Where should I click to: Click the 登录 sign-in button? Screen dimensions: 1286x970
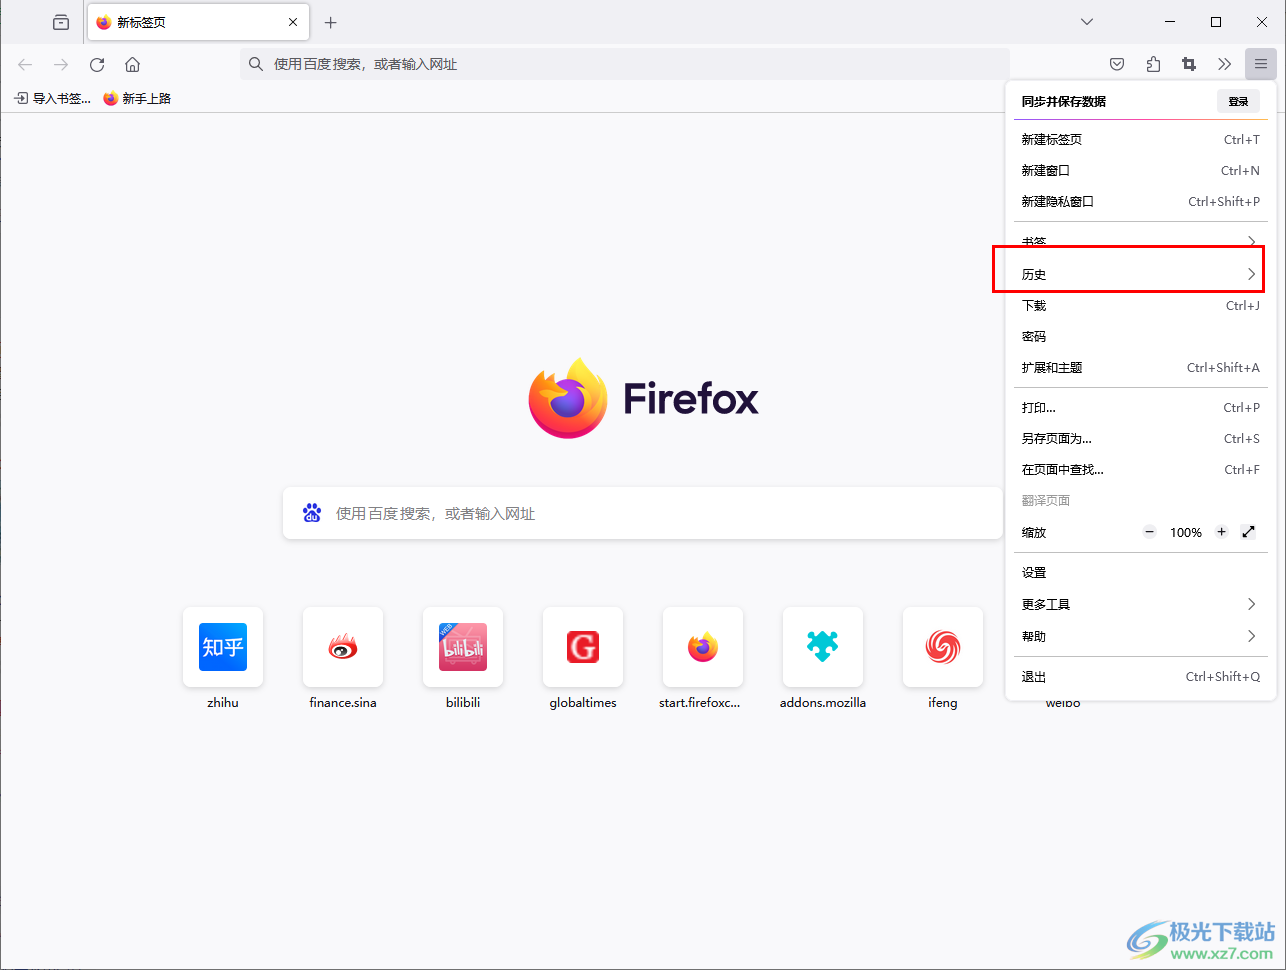click(x=1238, y=101)
